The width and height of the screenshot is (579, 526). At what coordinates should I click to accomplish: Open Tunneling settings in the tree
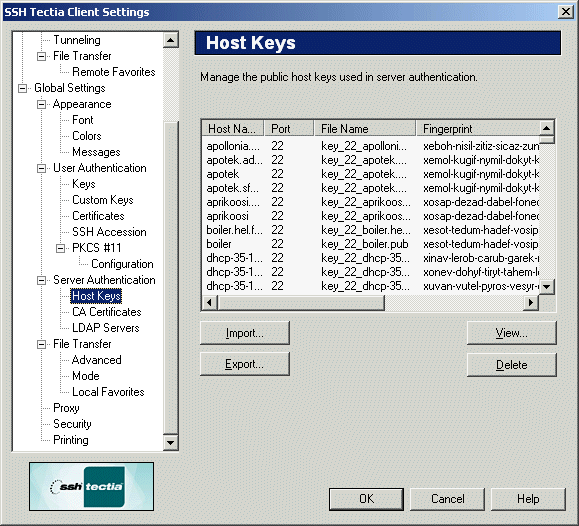pos(77,40)
